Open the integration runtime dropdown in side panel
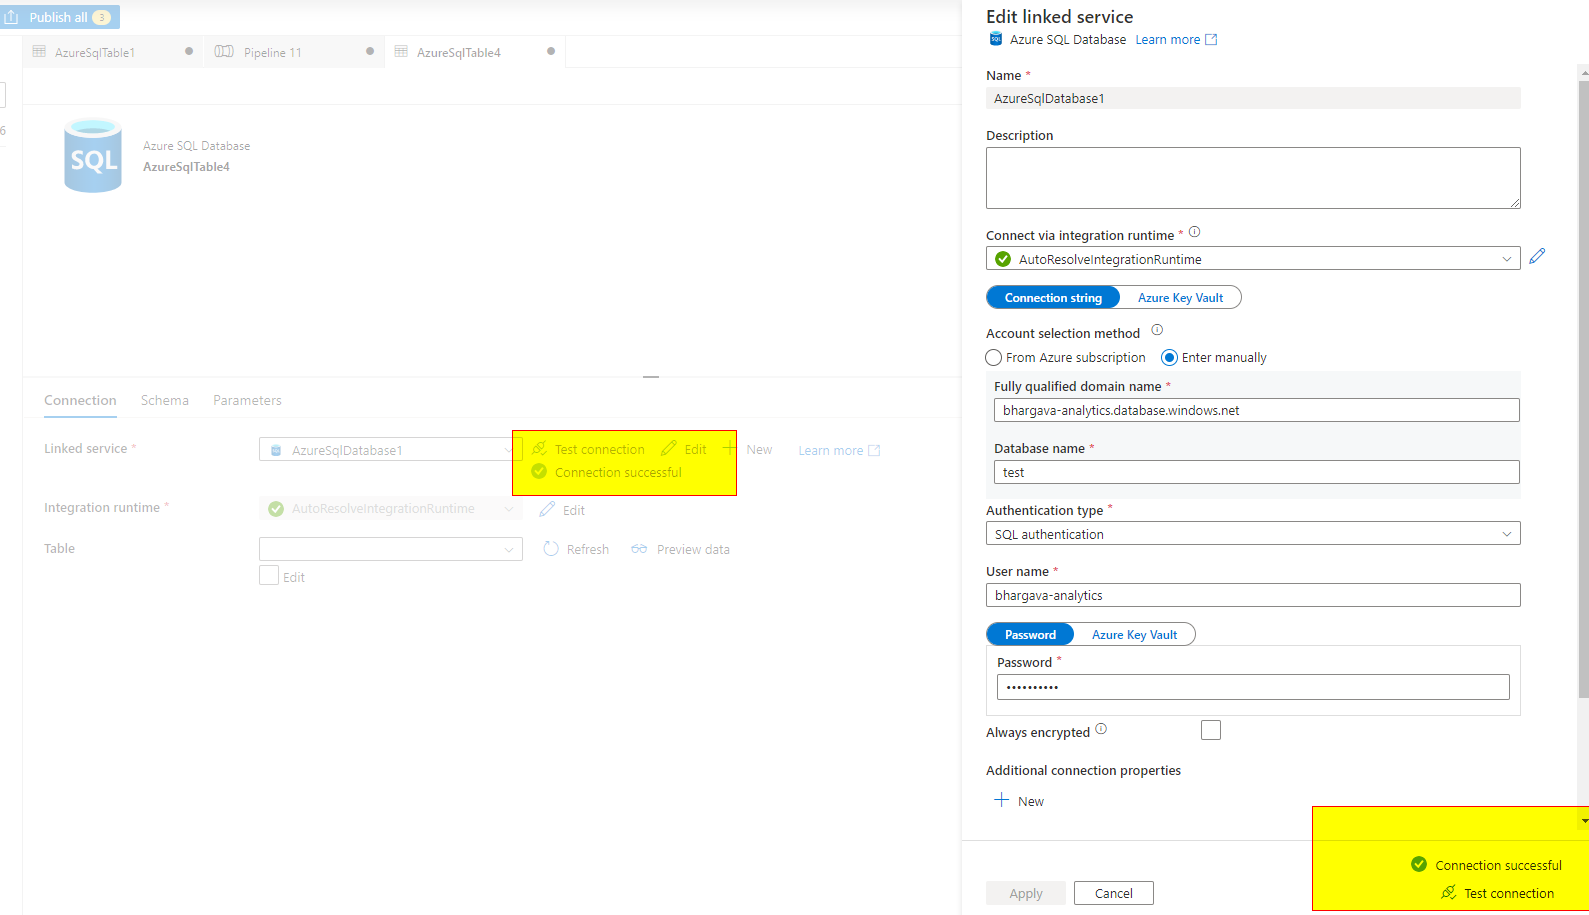The width and height of the screenshot is (1589, 915). [x=1253, y=258]
